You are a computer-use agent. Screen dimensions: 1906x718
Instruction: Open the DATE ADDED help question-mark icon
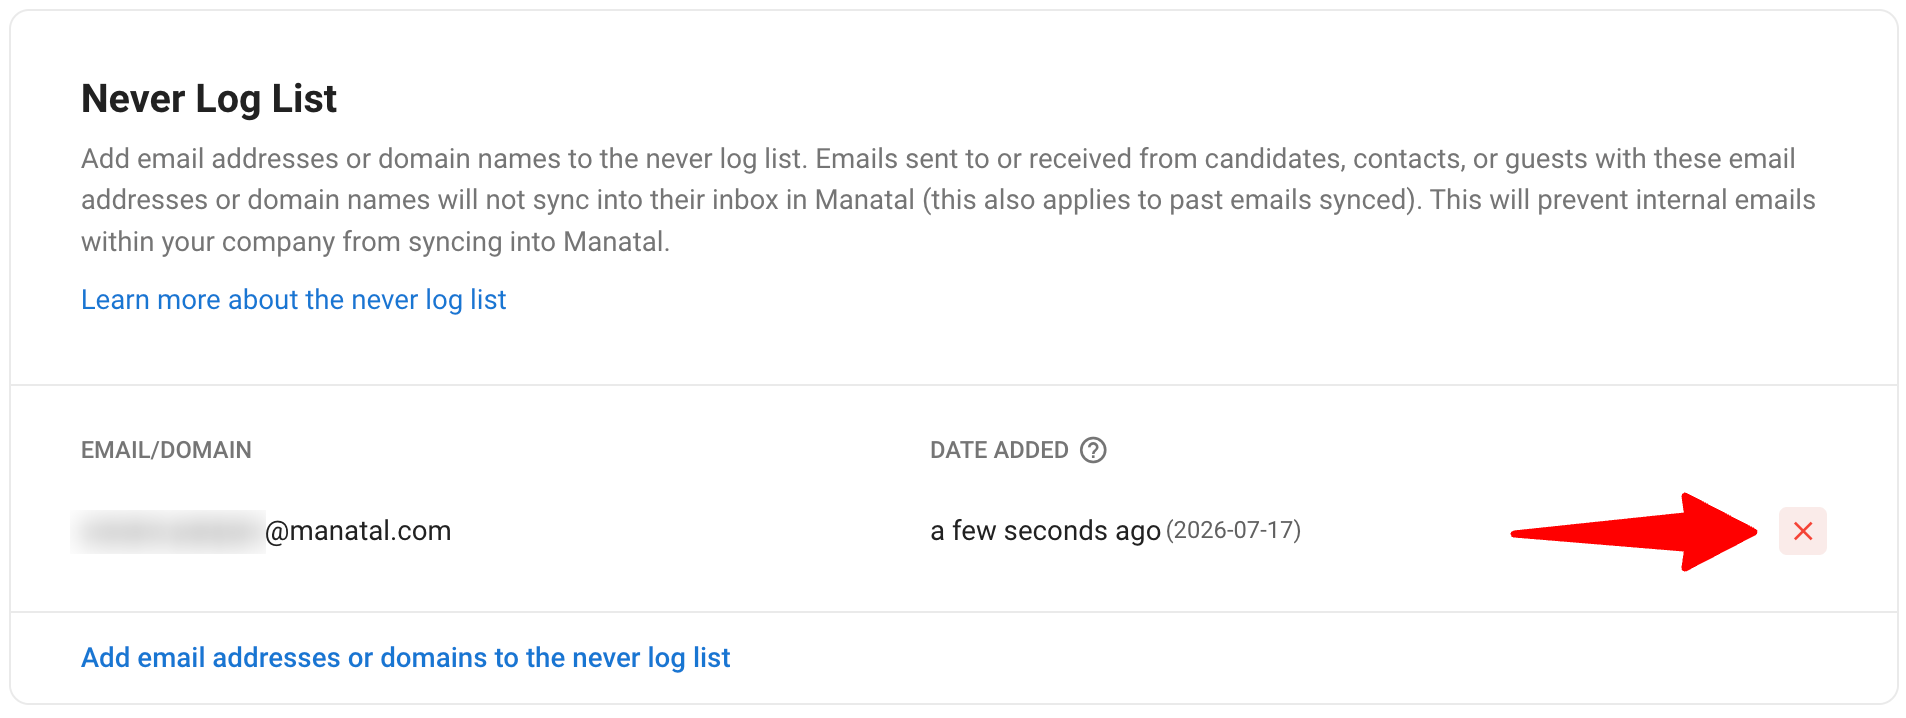1093,450
